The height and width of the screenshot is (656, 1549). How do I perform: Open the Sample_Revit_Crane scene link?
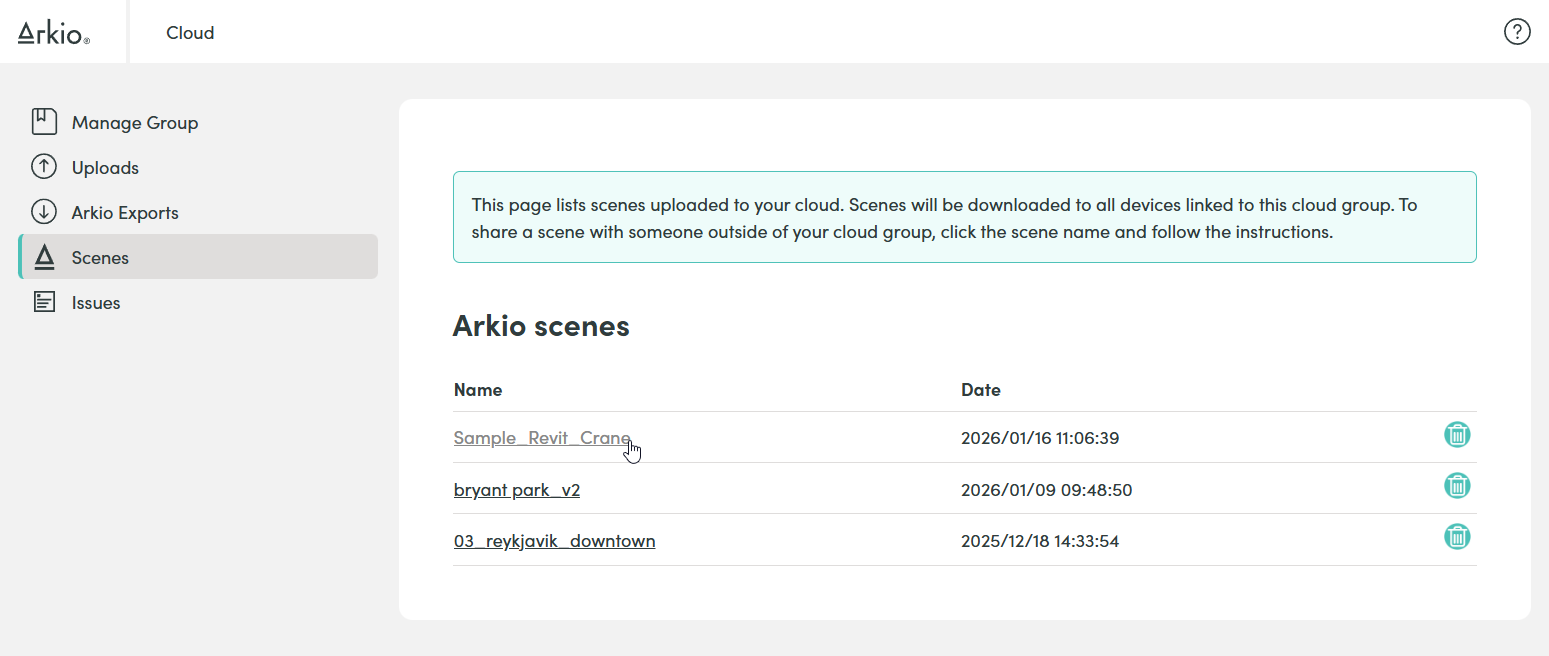coord(542,438)
